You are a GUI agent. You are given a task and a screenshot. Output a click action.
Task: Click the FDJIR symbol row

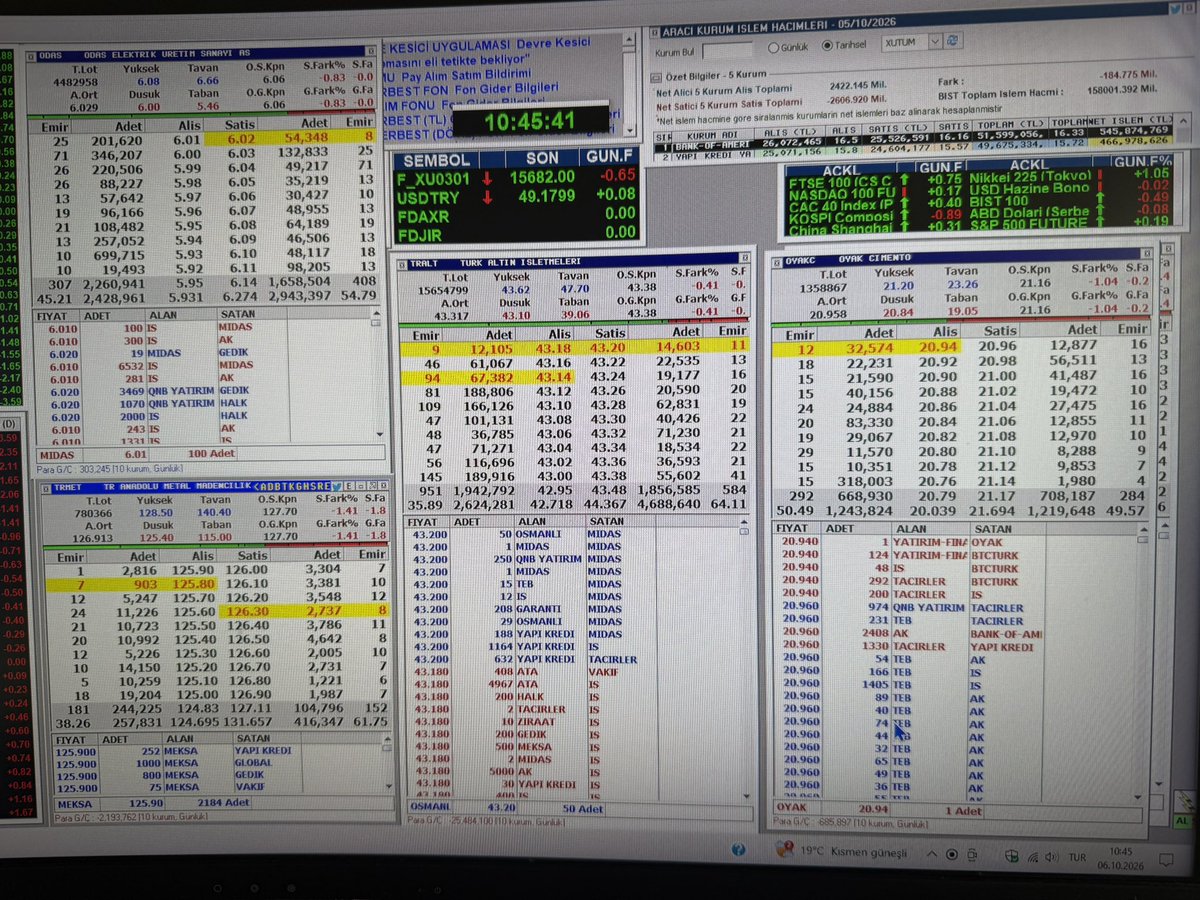516,231
